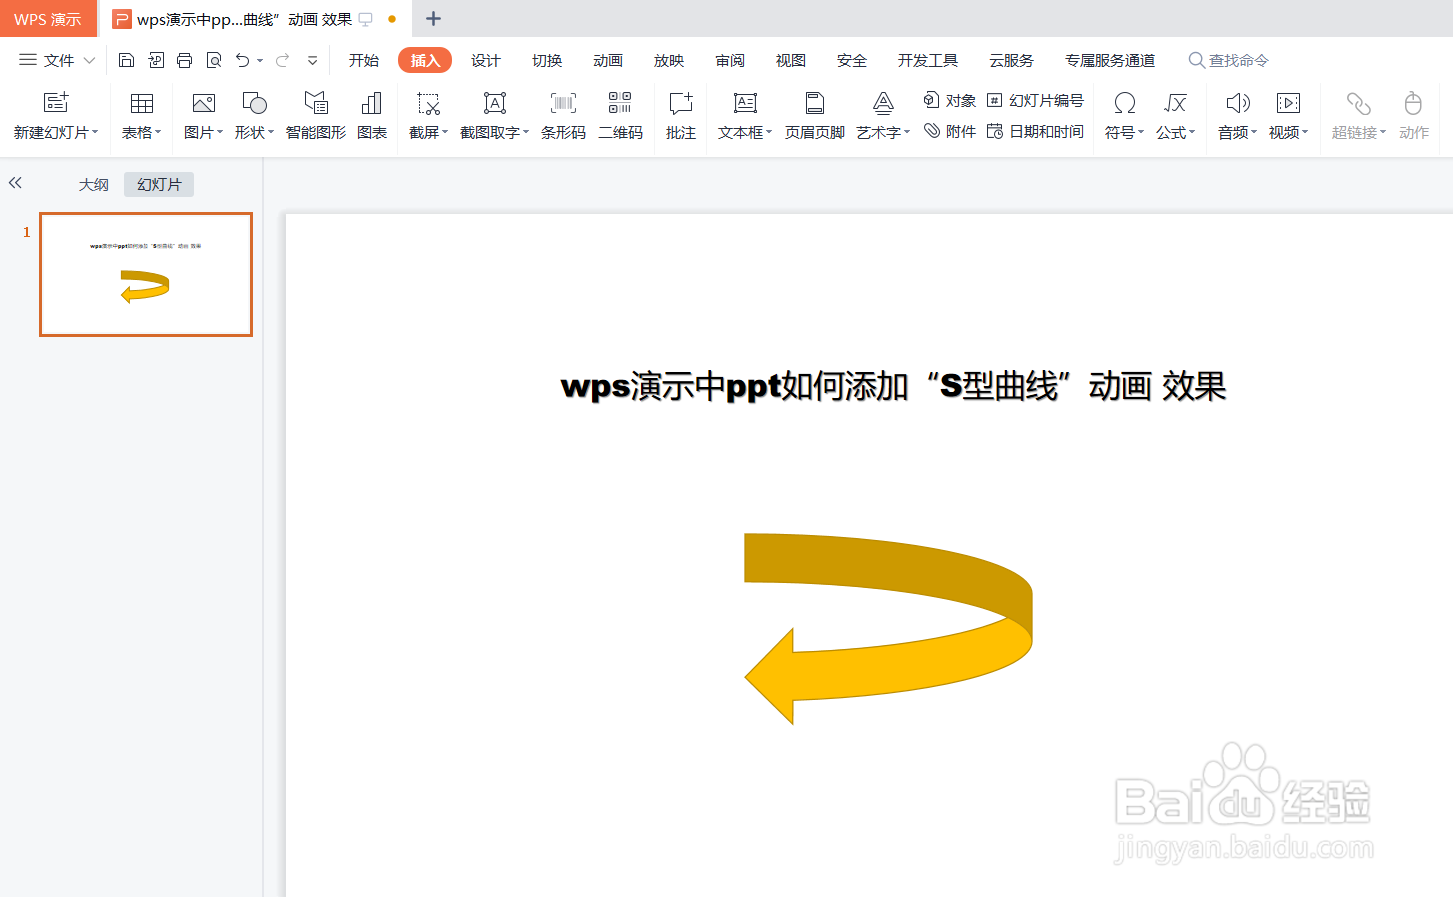This screenshot has width=1453, height=897.
Task: Insert a chart with the 图表 icon
Action: (x=372, y=103)
